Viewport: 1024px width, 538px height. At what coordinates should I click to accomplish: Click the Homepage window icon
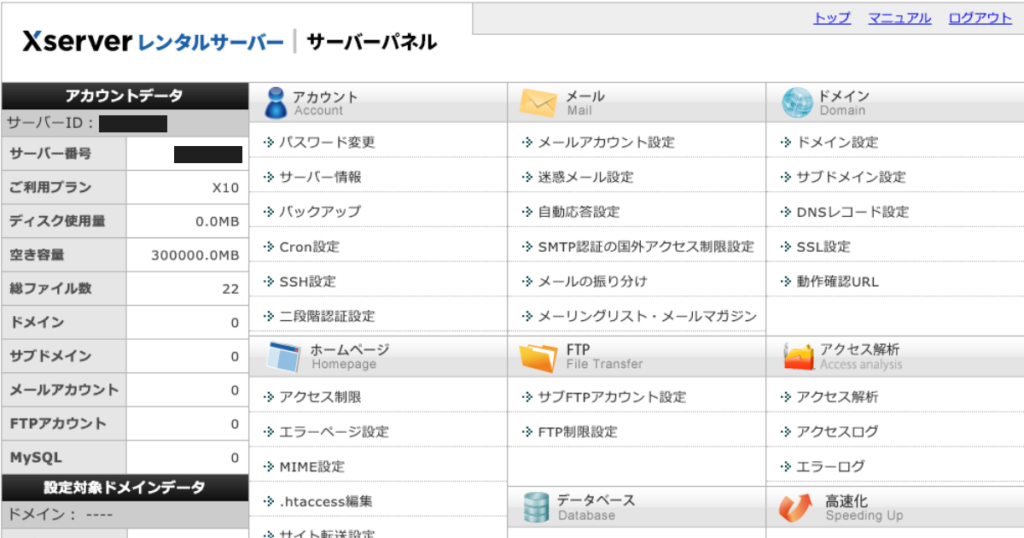click(x=283, y=356)
